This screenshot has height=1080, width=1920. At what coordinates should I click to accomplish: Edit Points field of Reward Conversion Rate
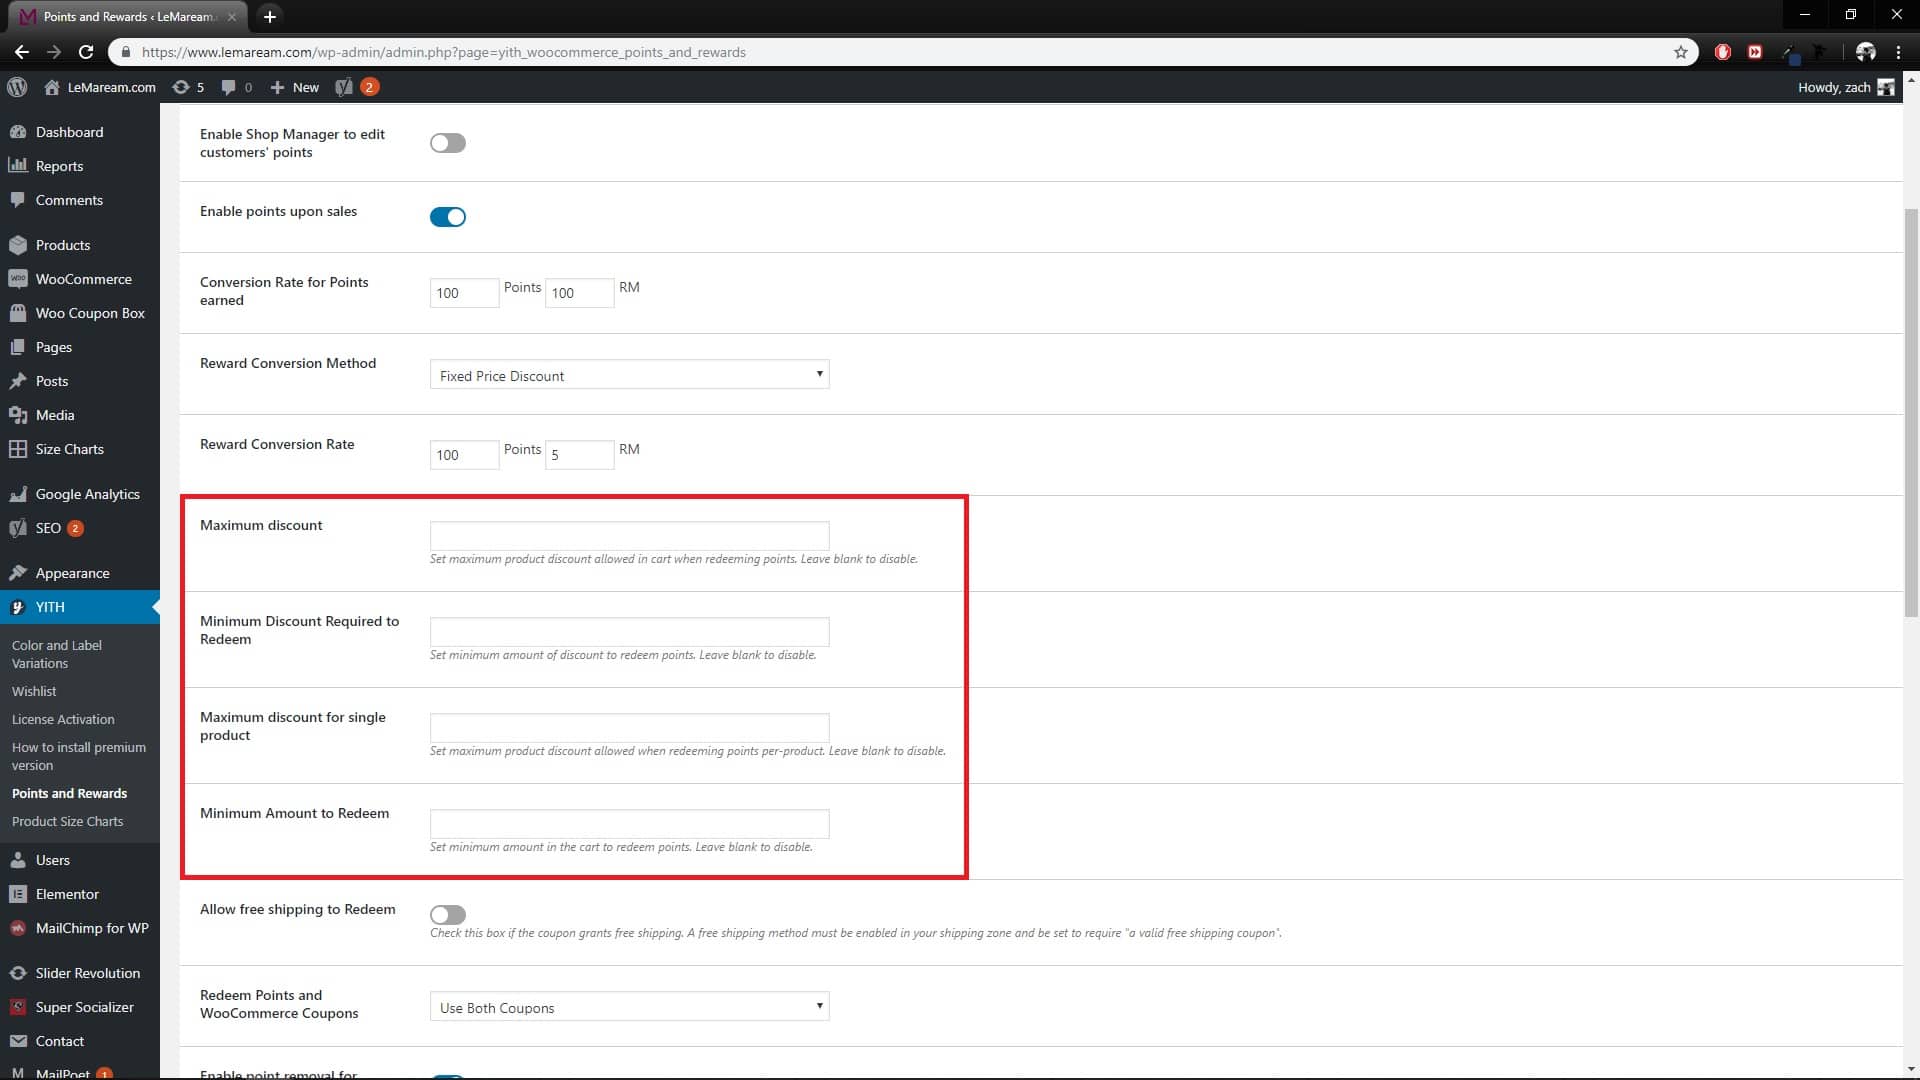464,455
